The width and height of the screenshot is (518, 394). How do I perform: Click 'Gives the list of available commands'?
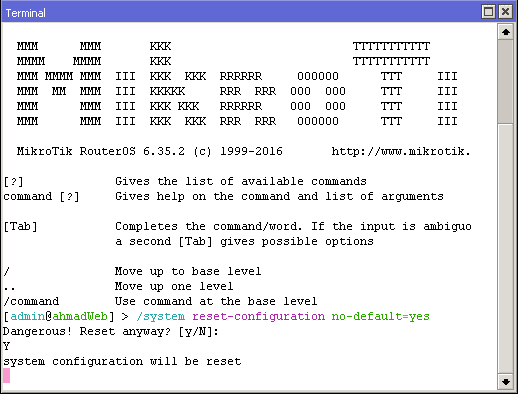tap(241, 181)
